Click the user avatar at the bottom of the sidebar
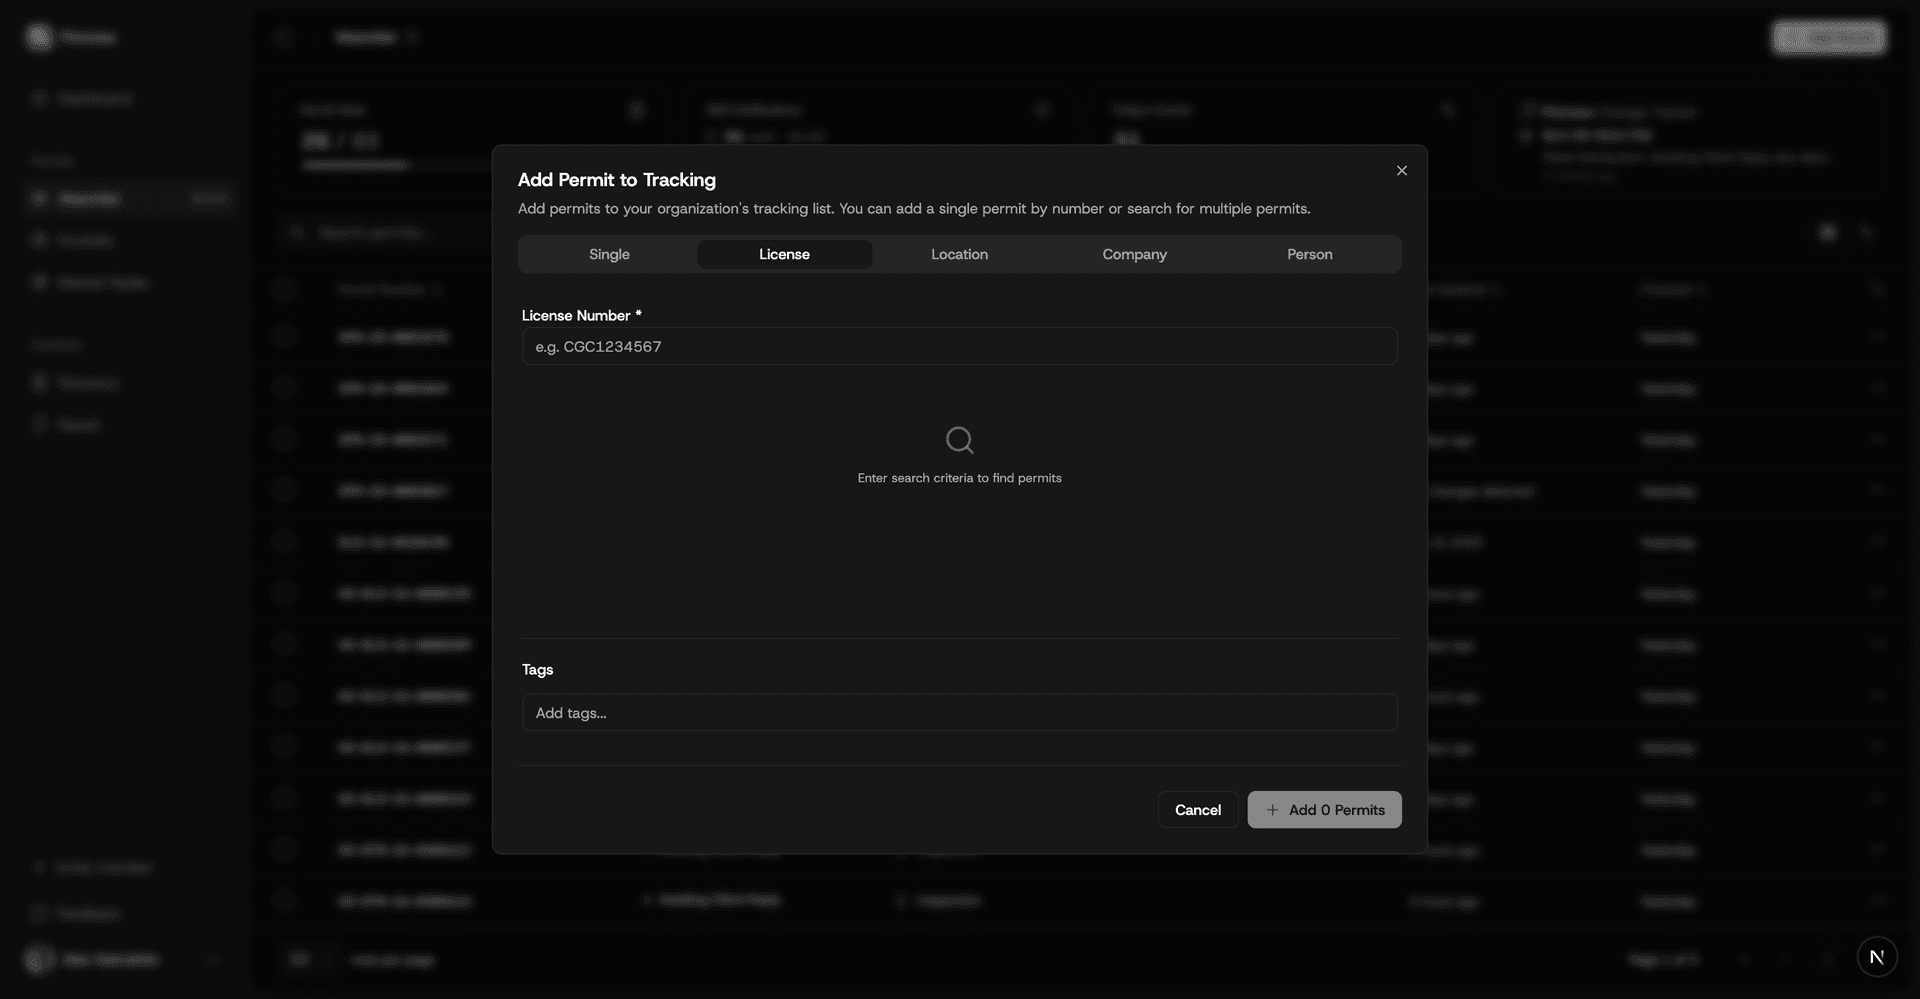The height and width of the screenshot is (999, 1920). tap(38, 959)
